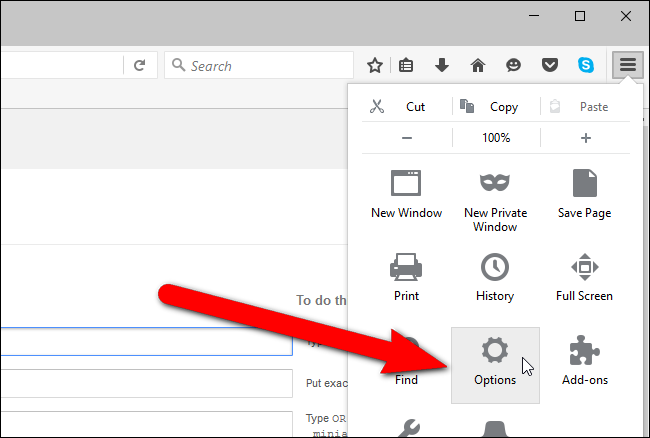Click the Skype toolbar icon
The image size is (650, 438).
point(586,65)
